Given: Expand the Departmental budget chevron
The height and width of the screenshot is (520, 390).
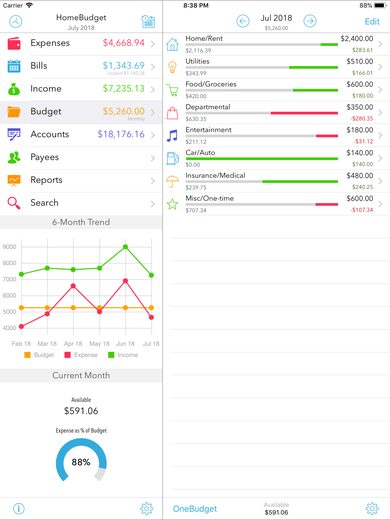Looking at the screenshot, I should coord(381,113).
